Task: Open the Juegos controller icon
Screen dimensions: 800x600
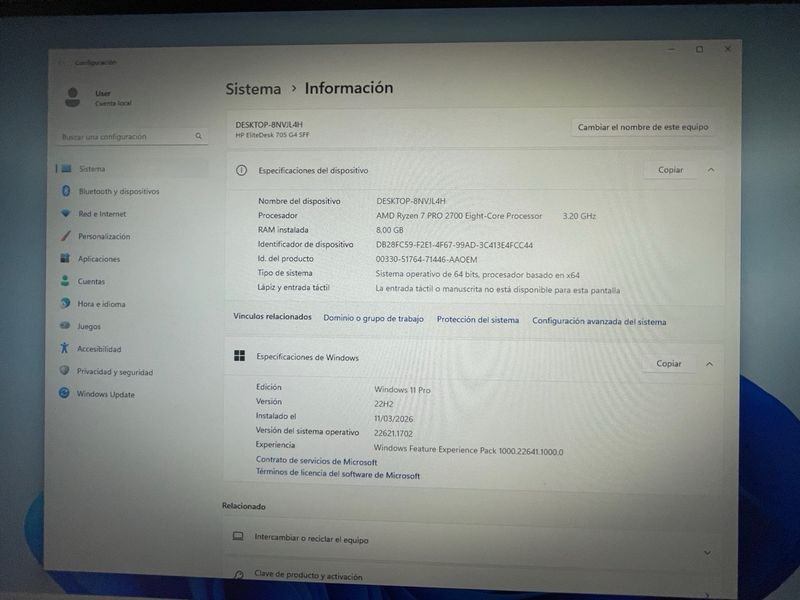Action: (65, 325)
